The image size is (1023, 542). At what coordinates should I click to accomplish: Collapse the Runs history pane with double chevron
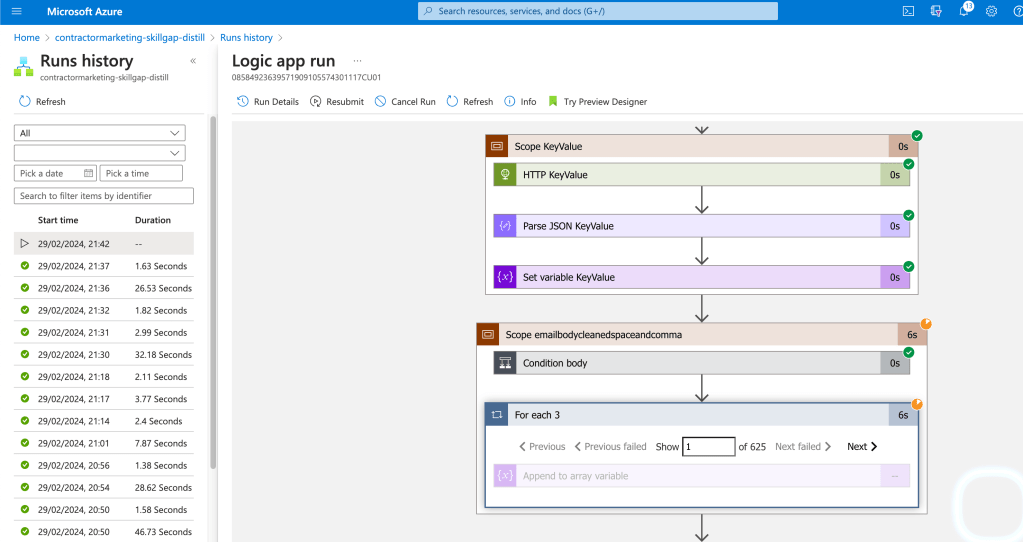click(x=193, y=61)
